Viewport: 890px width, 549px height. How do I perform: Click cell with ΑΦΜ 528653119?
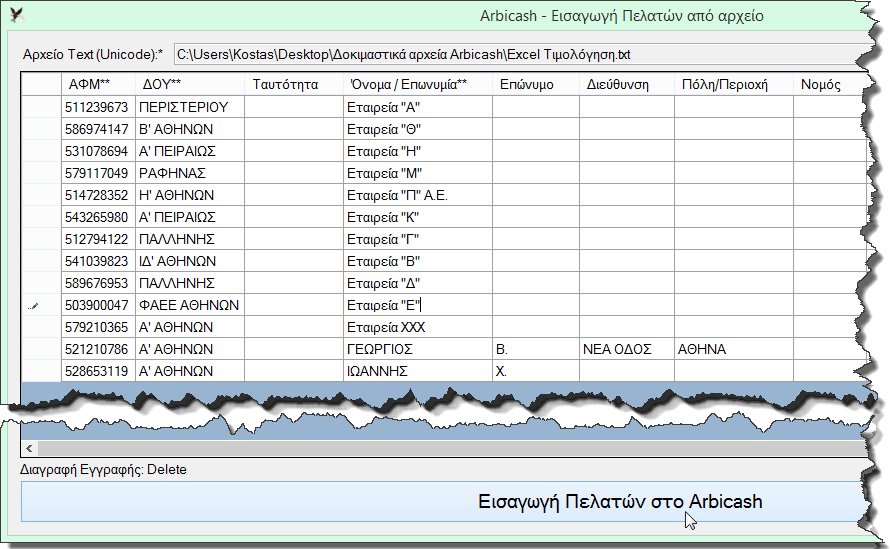(98, 371)
